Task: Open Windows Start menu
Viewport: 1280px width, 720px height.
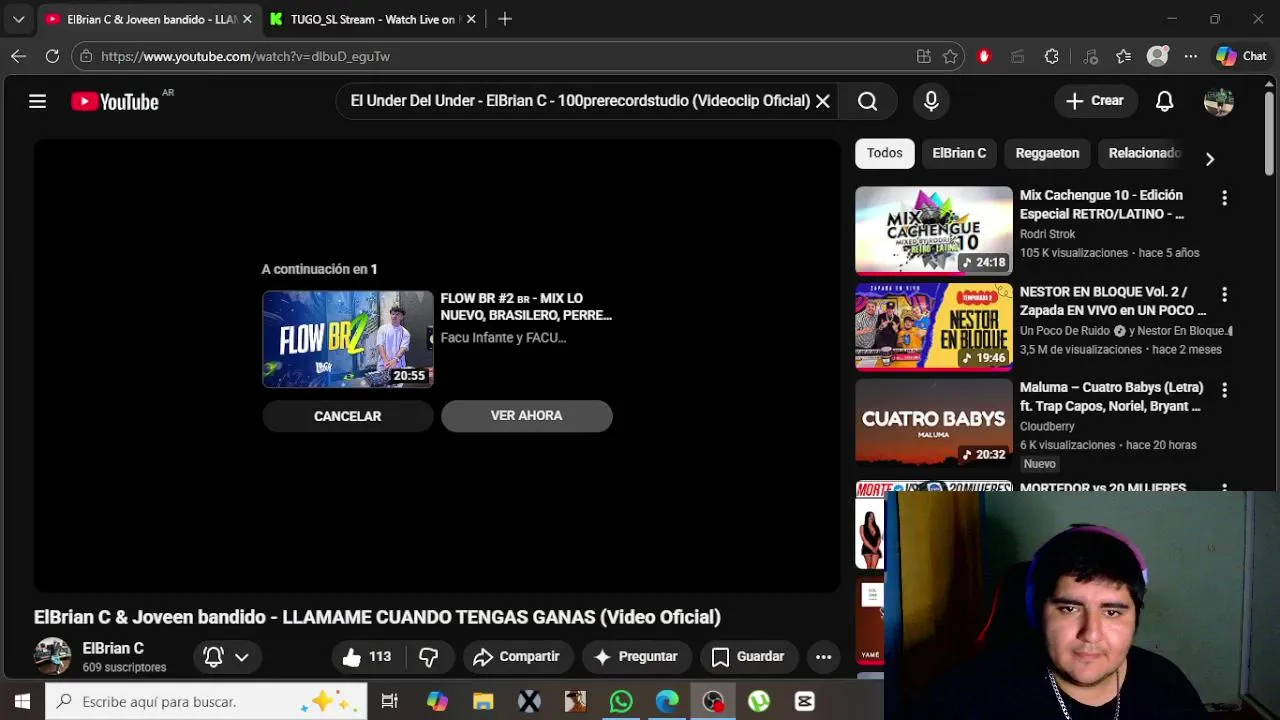Action: click(22, 701)
